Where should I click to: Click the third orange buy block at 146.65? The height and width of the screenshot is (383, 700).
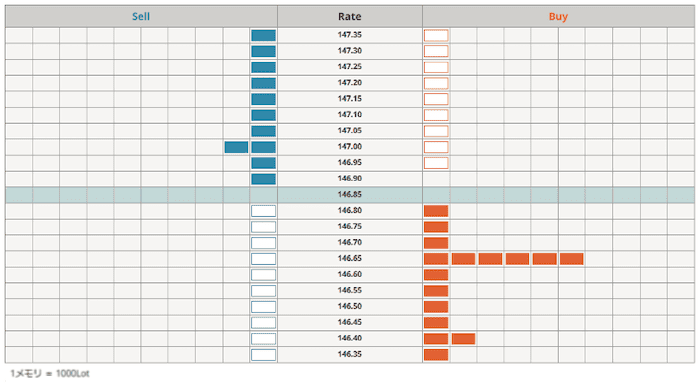(491, 259)
